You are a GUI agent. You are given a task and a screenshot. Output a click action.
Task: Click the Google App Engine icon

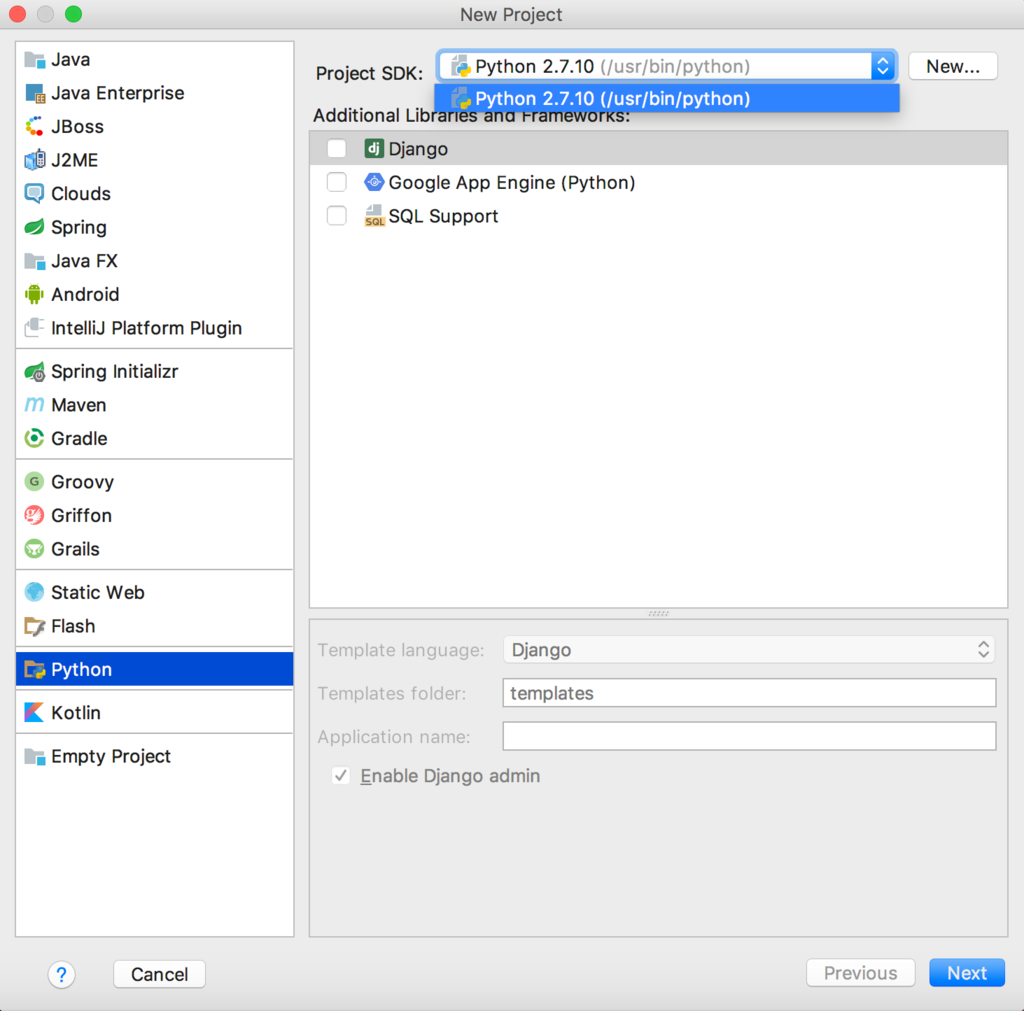(374, 182)
